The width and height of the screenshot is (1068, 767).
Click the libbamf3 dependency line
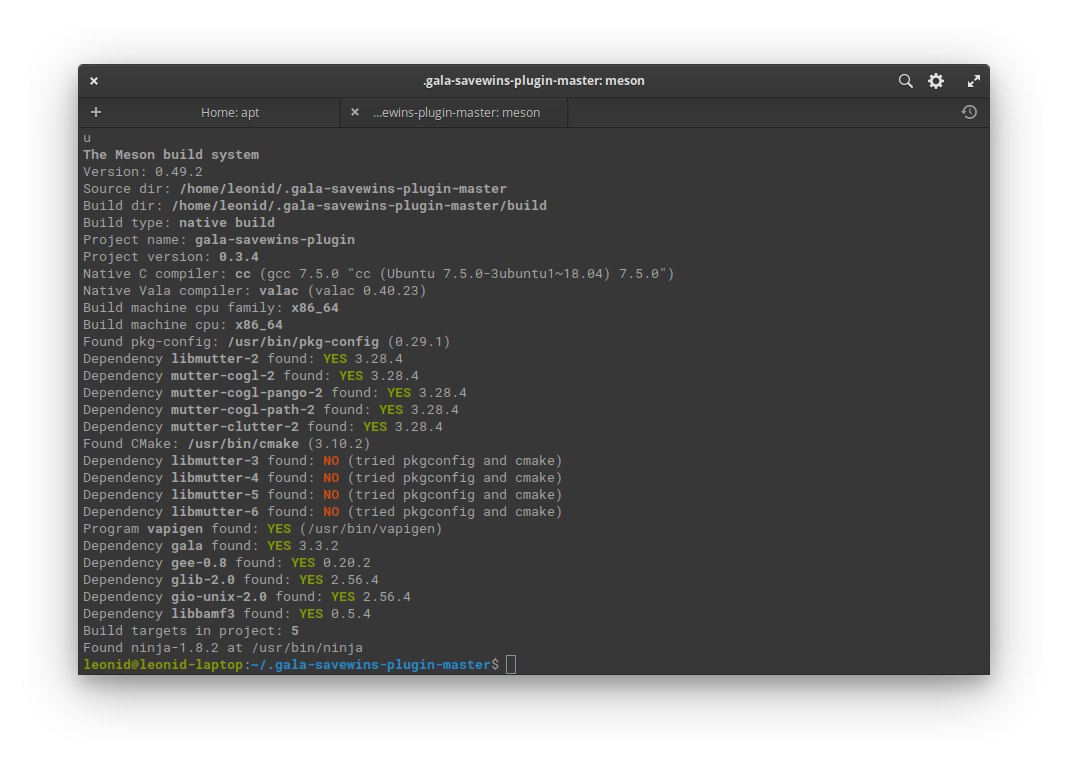[227, 614]
